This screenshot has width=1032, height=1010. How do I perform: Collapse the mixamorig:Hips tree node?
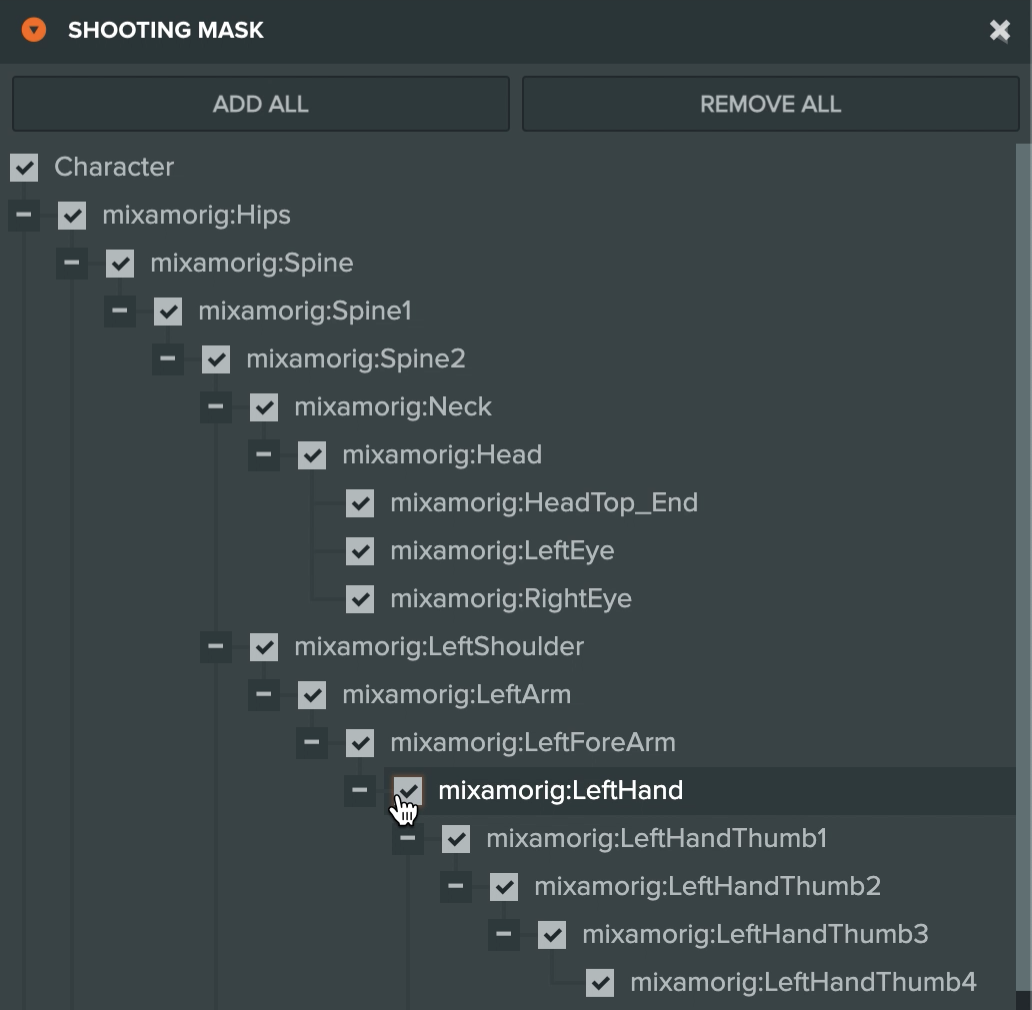[x=24, y=215]
